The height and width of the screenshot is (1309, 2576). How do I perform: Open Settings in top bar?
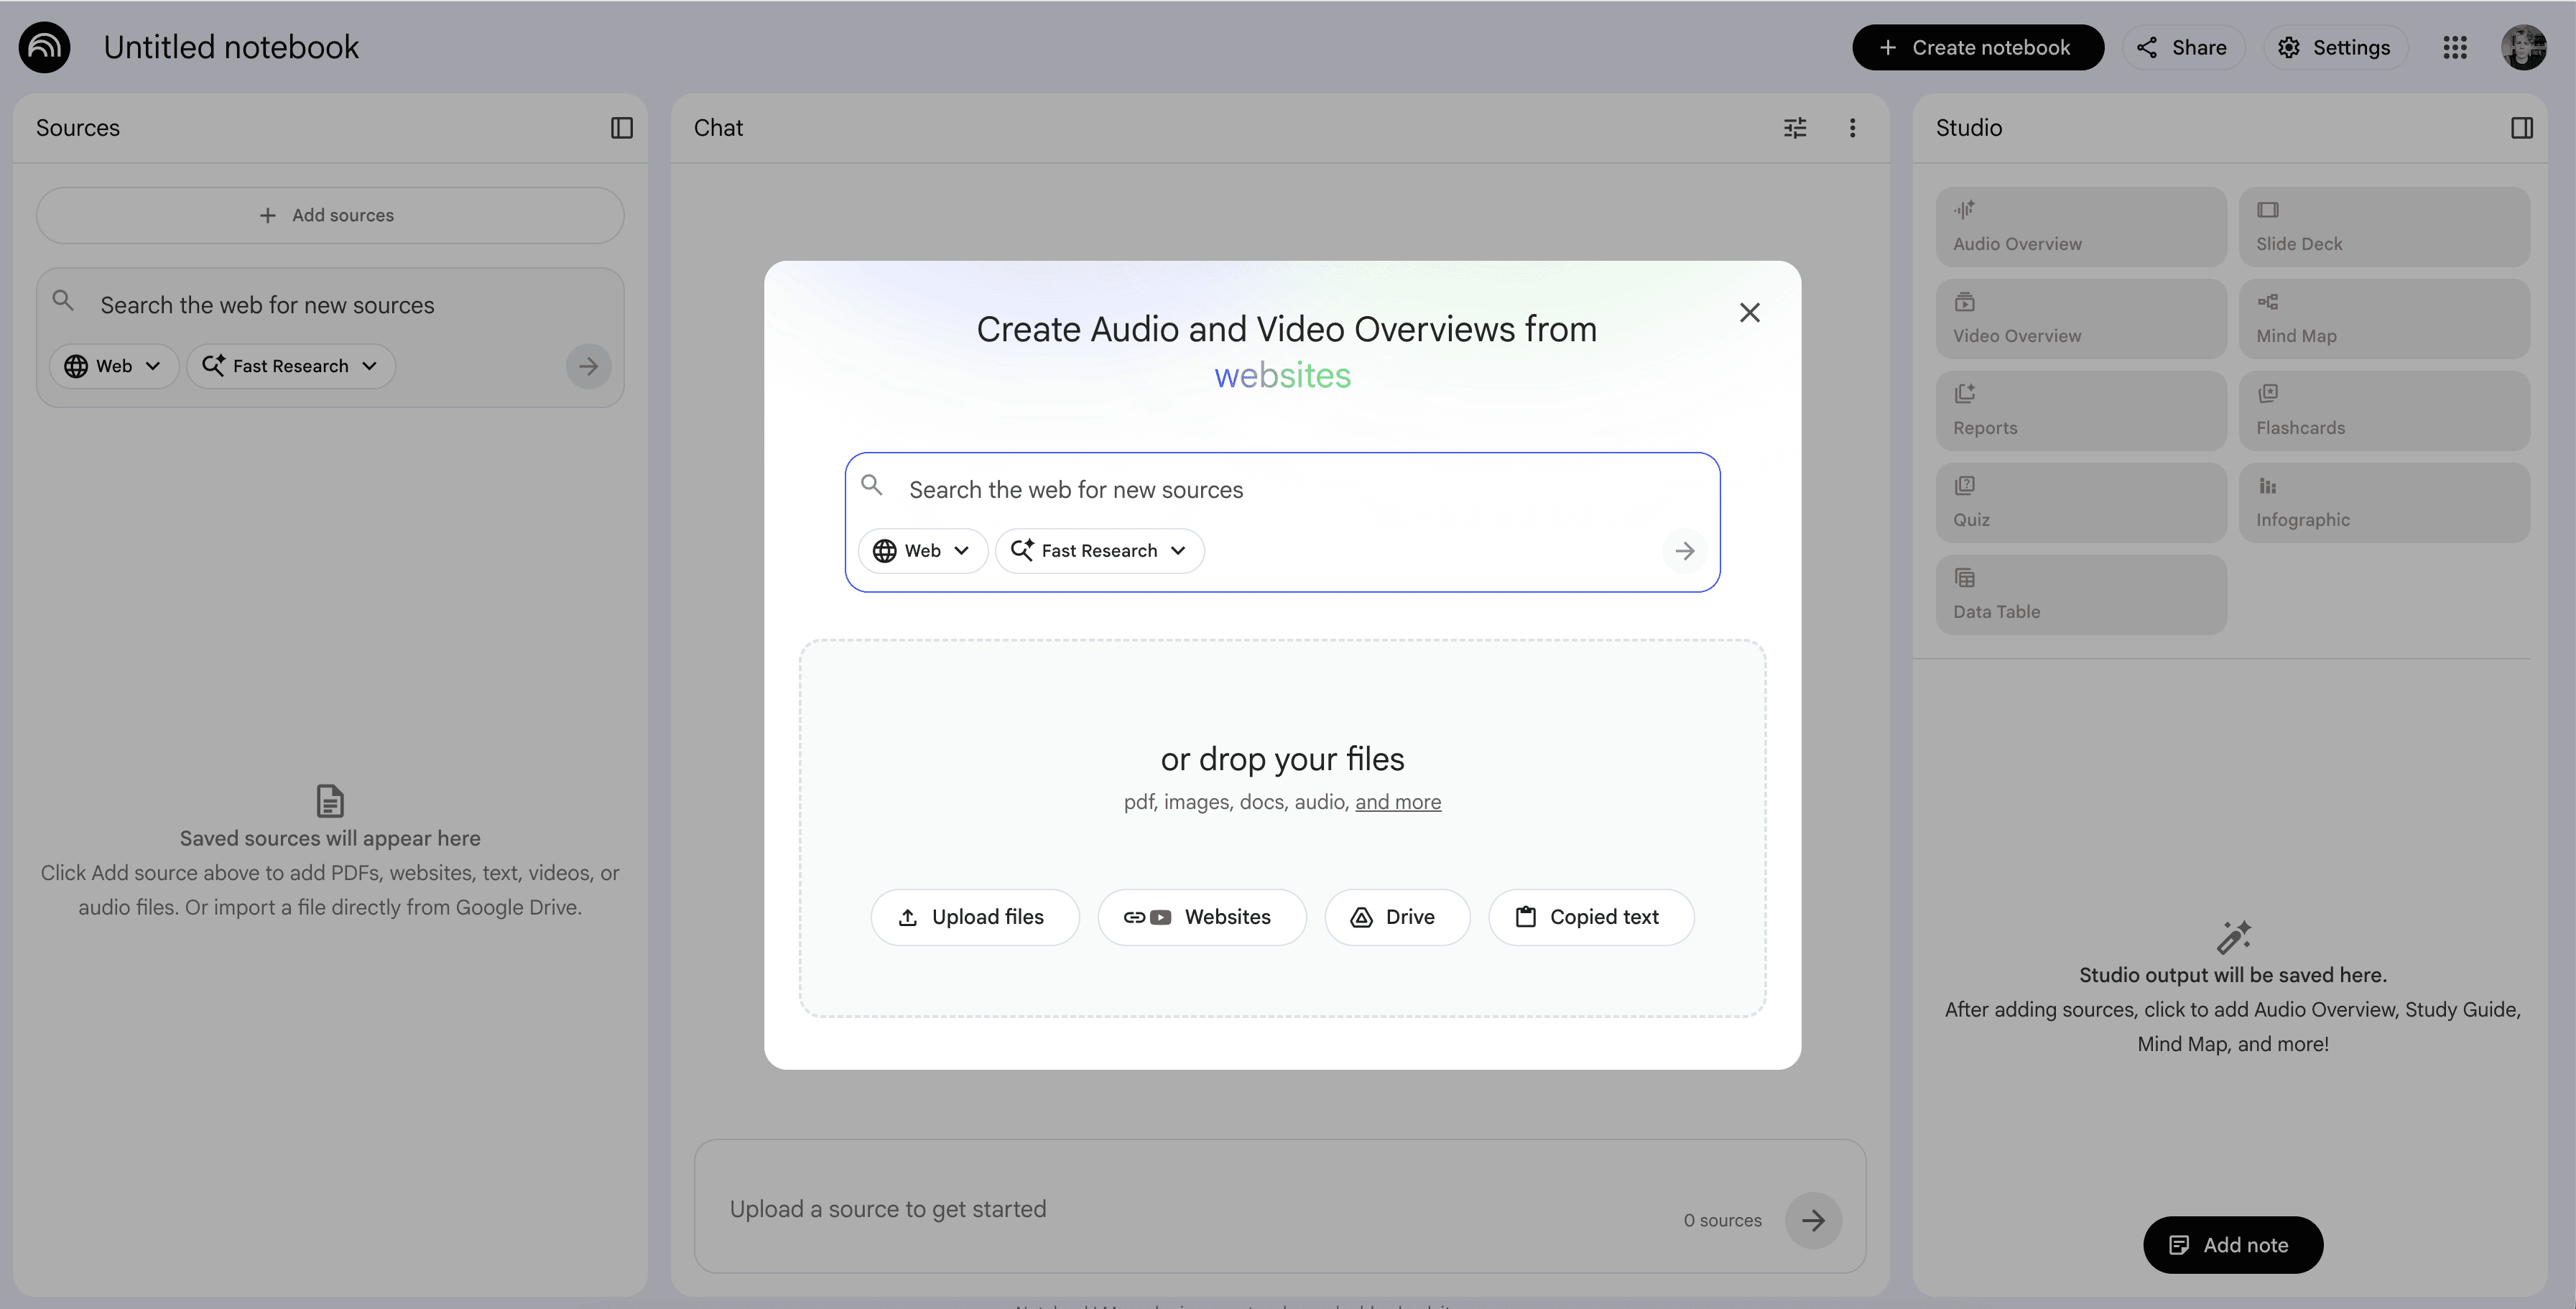[2334, 47]
